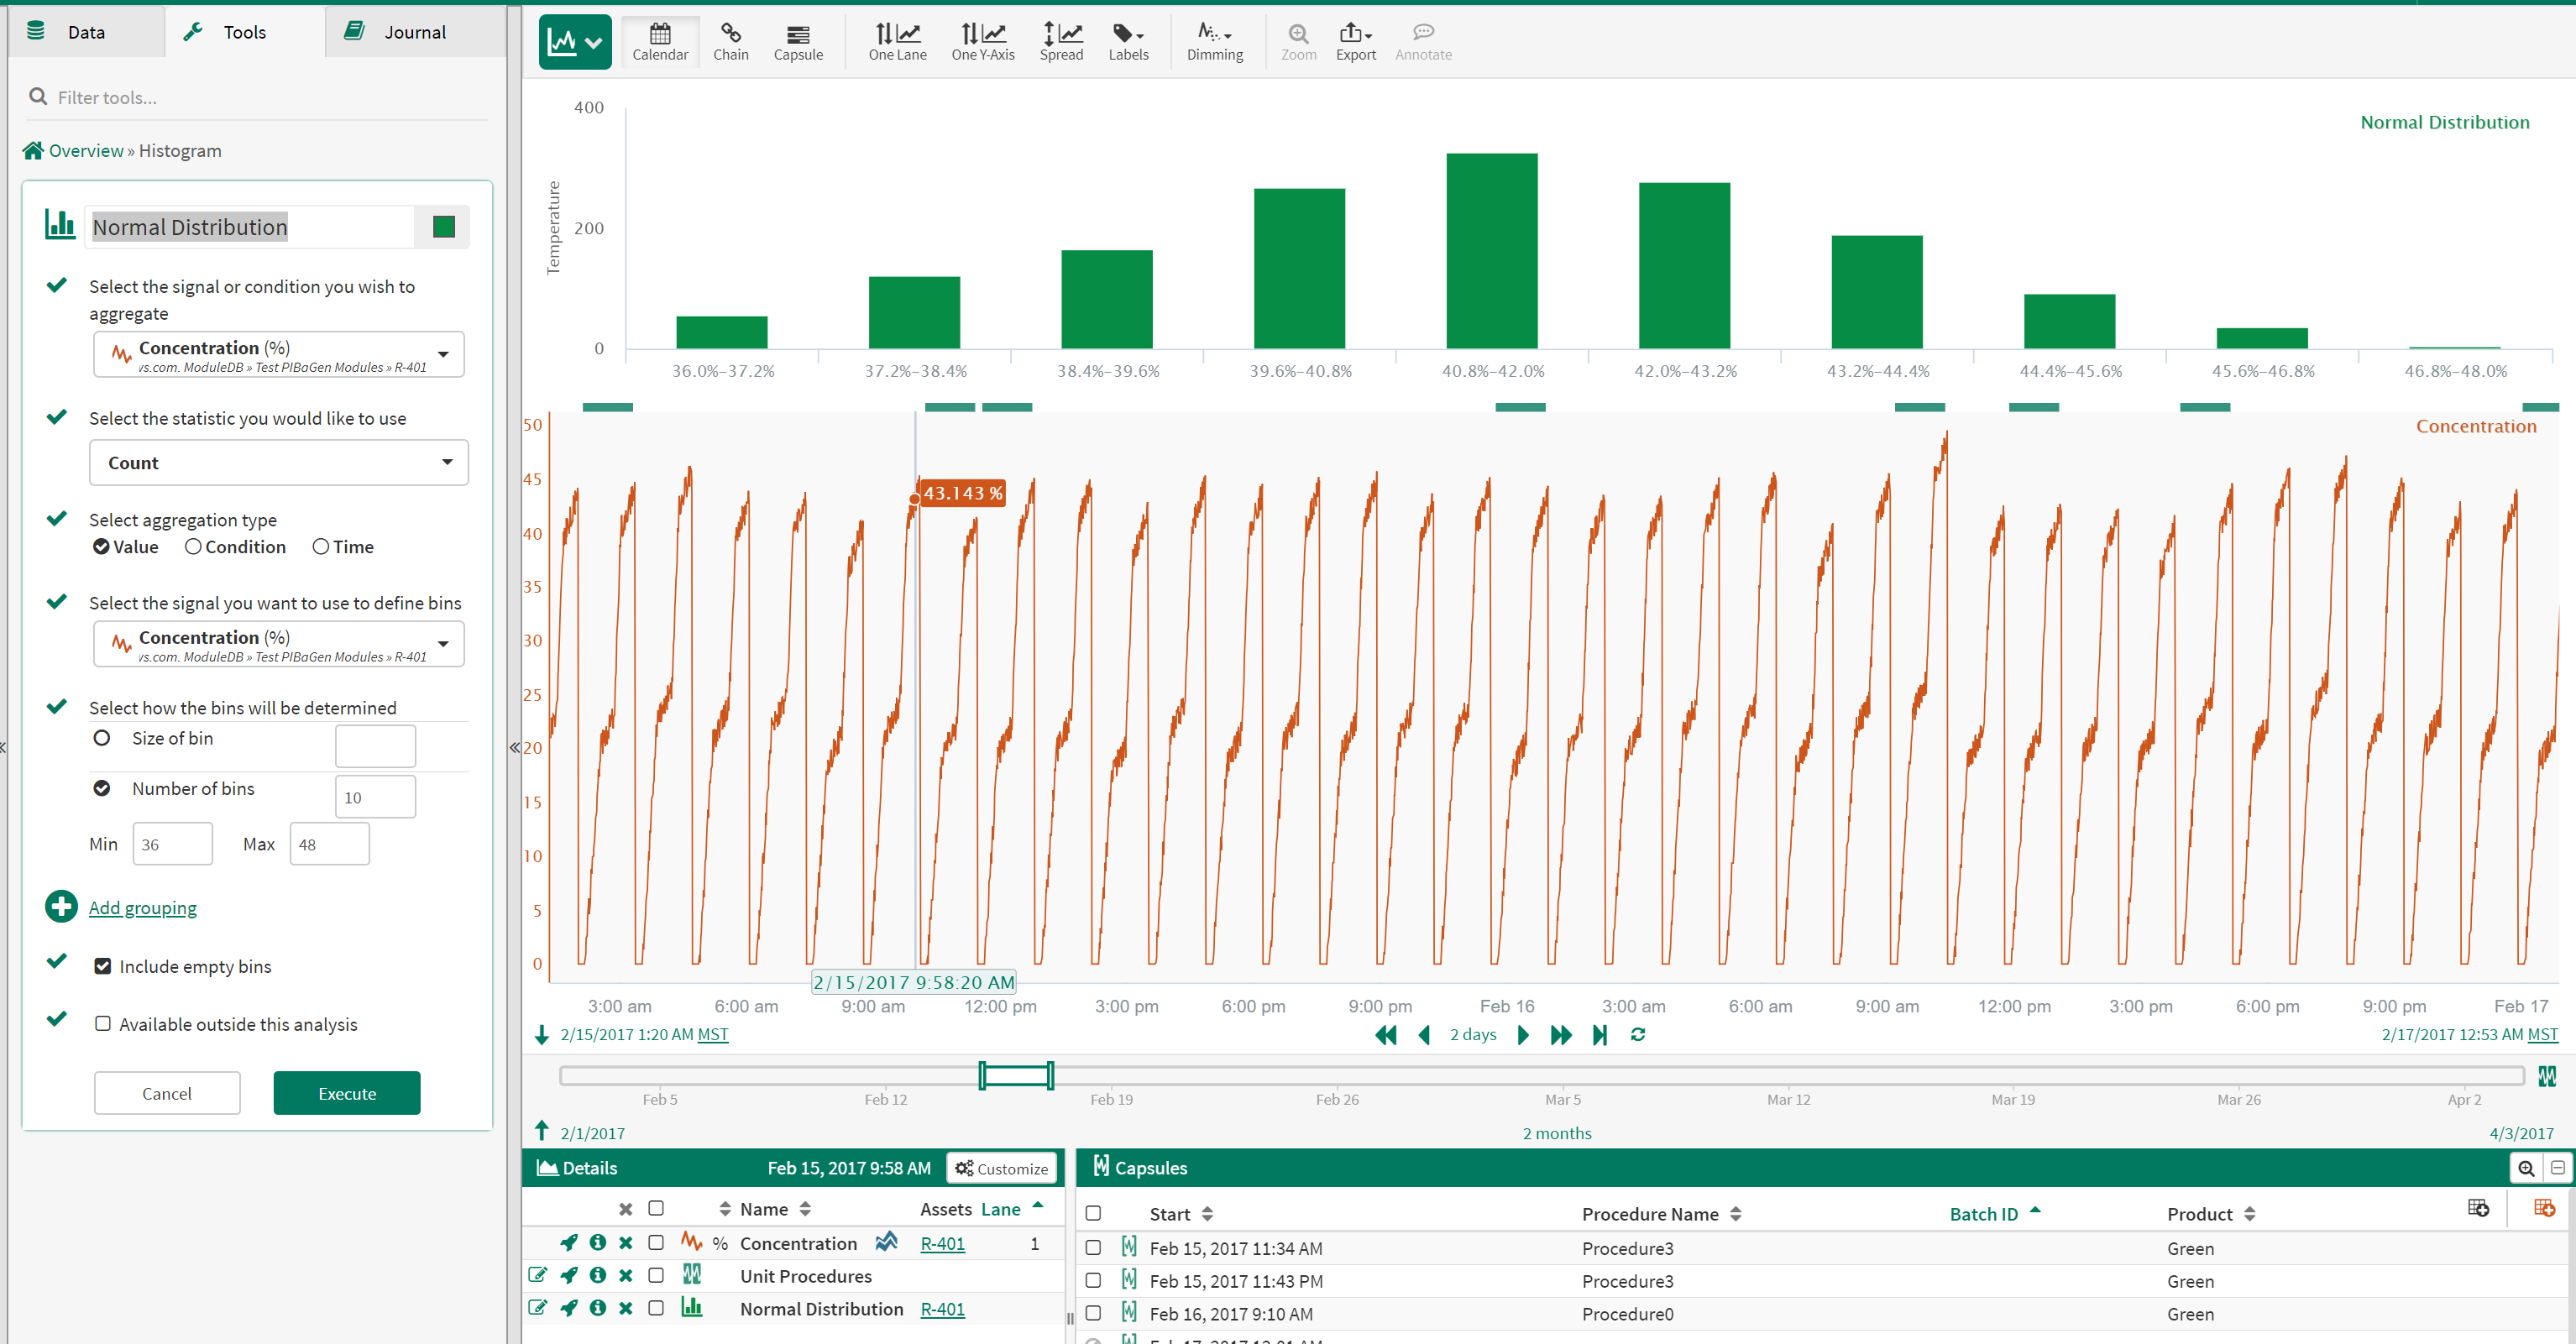Viewport: 2576px width, 1344px height.
Task: Click the Add grouping link
Action: click(143, 907)
